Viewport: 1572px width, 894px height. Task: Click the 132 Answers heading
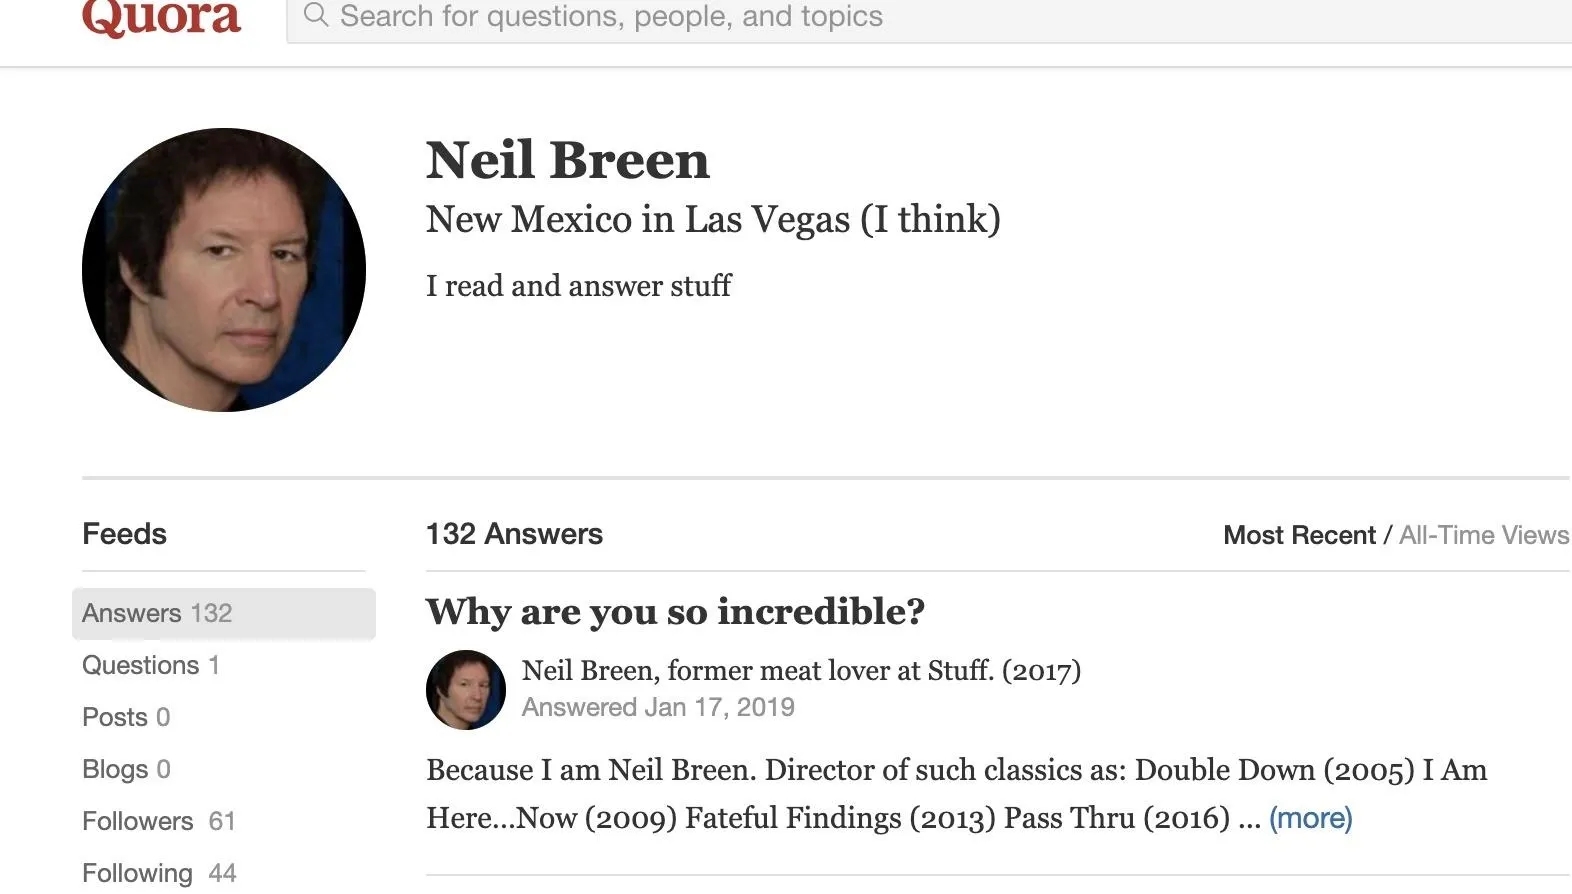514,534
